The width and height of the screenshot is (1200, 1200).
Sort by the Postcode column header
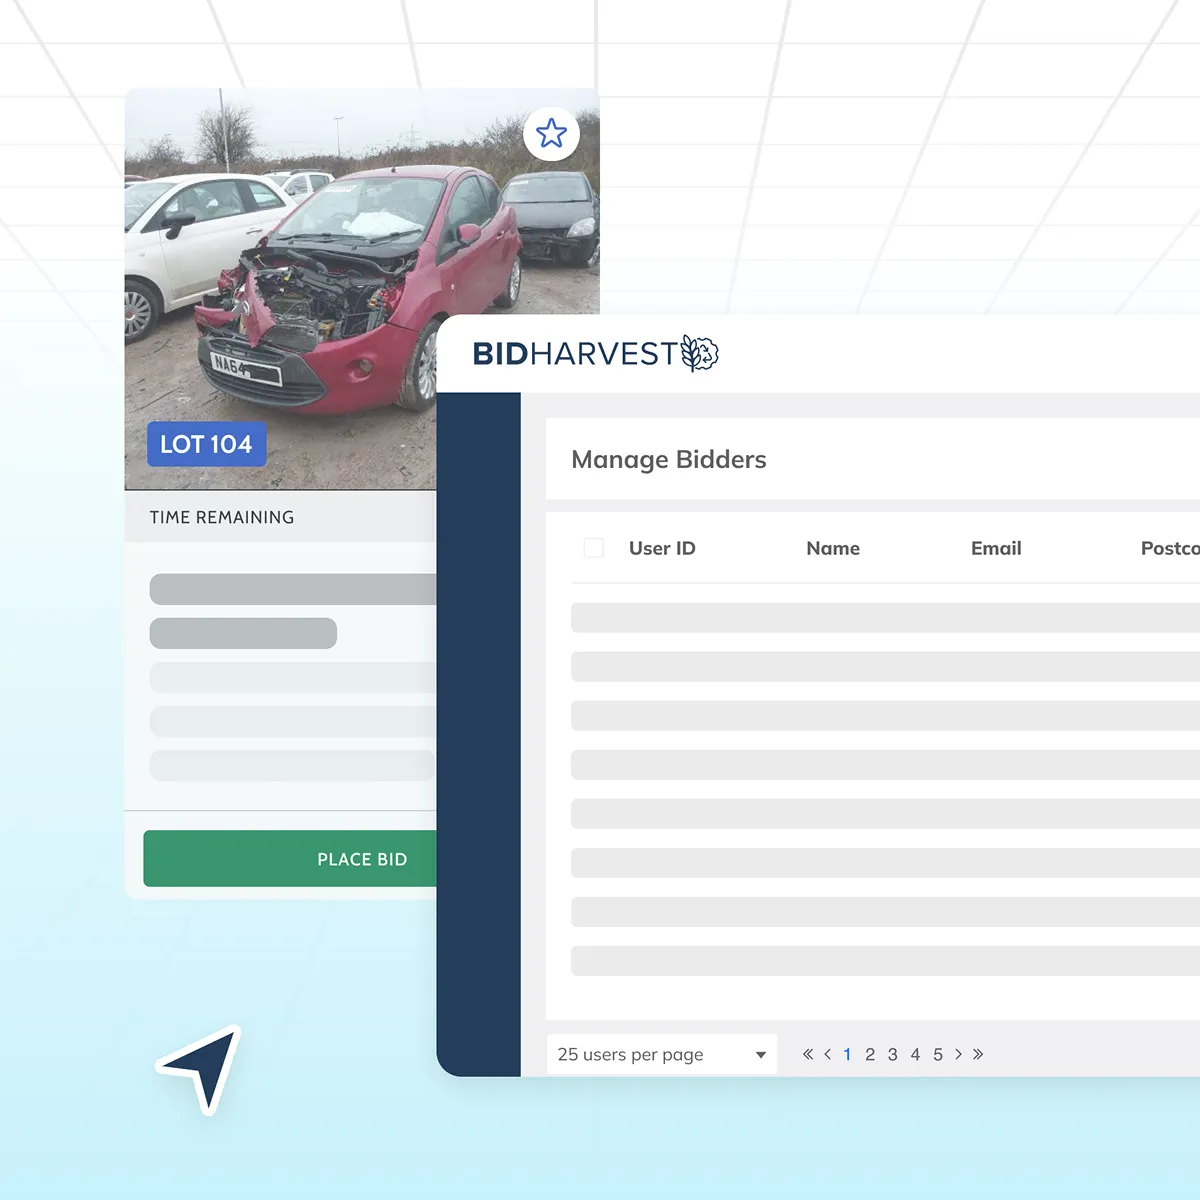1170,548
